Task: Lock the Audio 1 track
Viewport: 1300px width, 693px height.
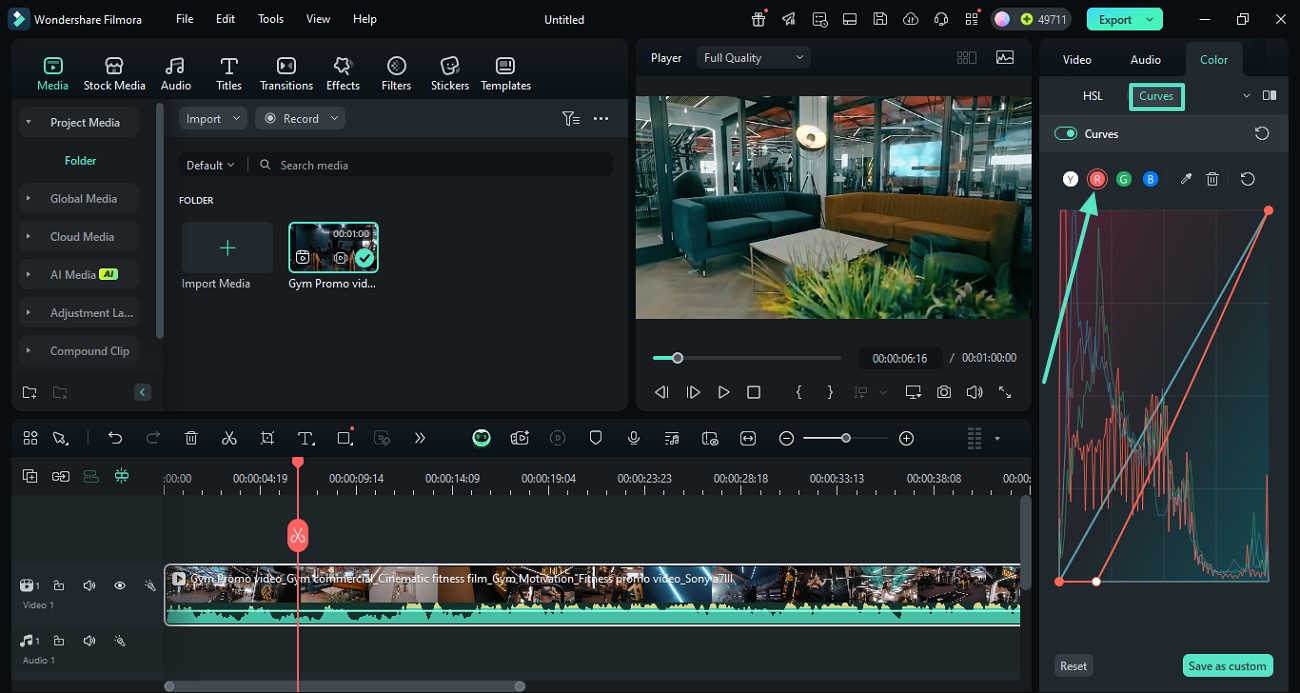Action: (x=59, y=641)
